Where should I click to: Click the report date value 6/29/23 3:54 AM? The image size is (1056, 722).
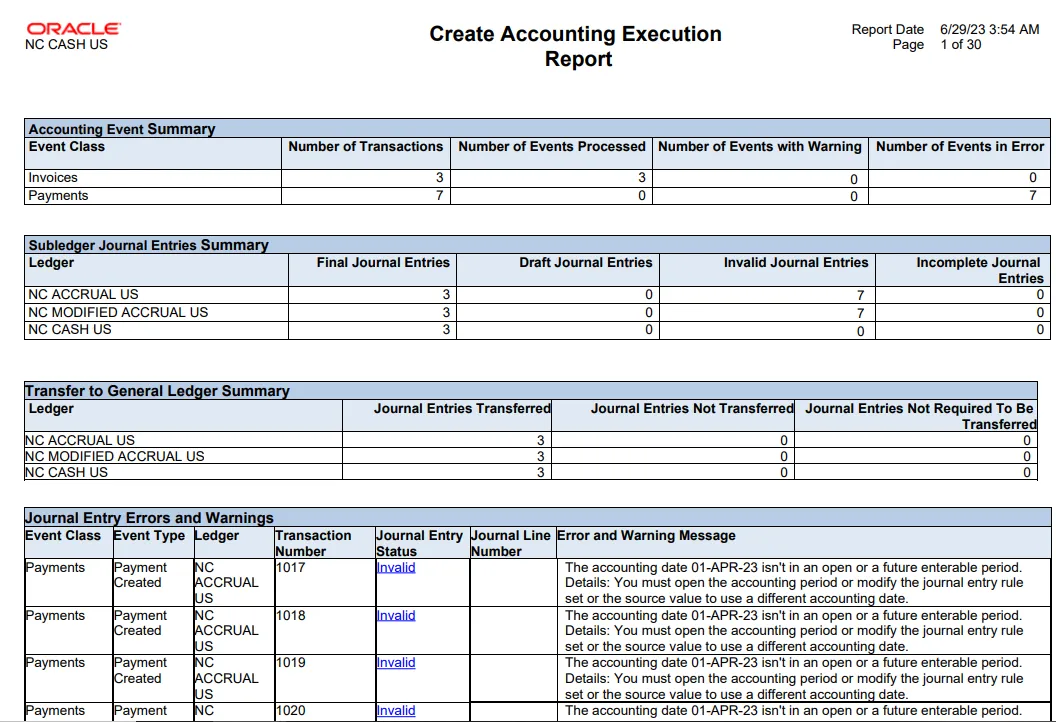(x=989, y=29)
